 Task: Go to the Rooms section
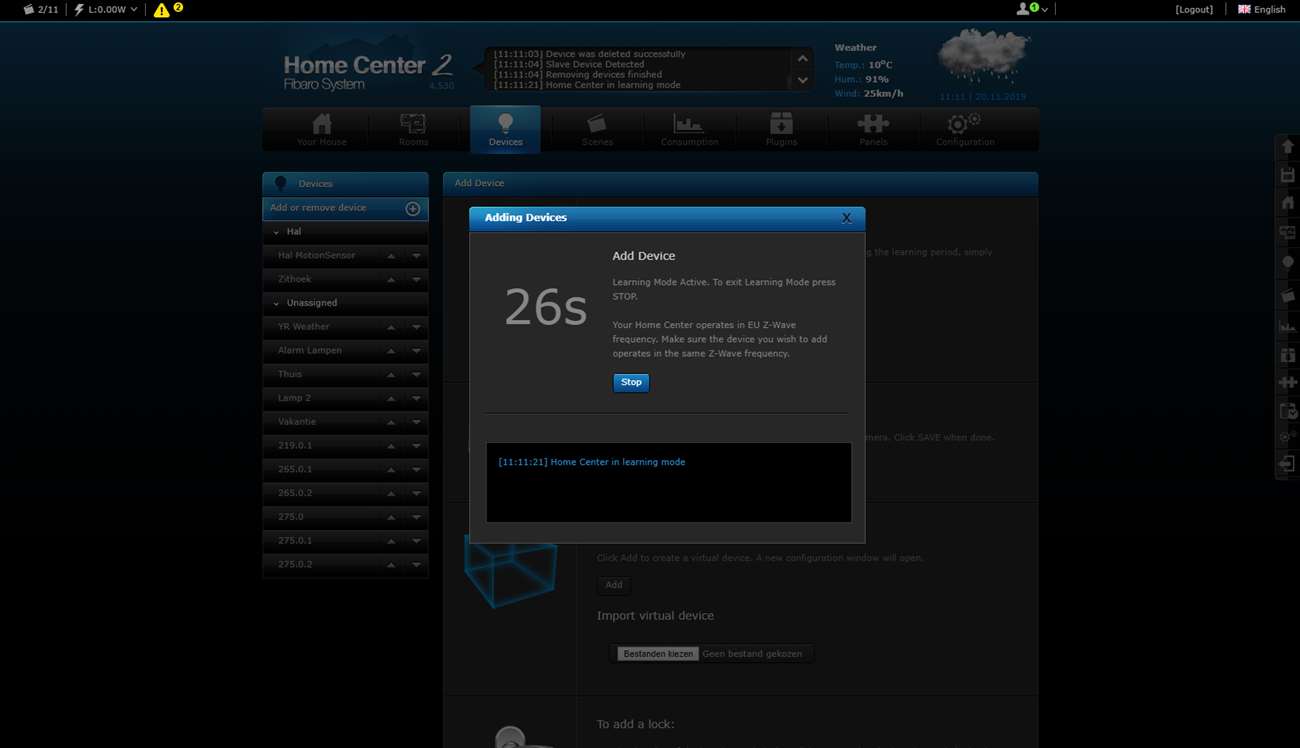coord(413,130)
